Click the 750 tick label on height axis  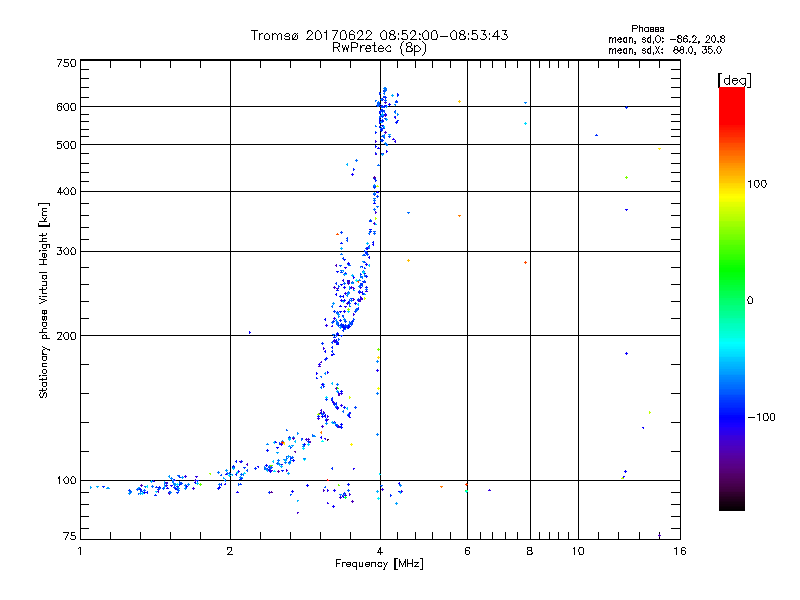coord(65,63)
